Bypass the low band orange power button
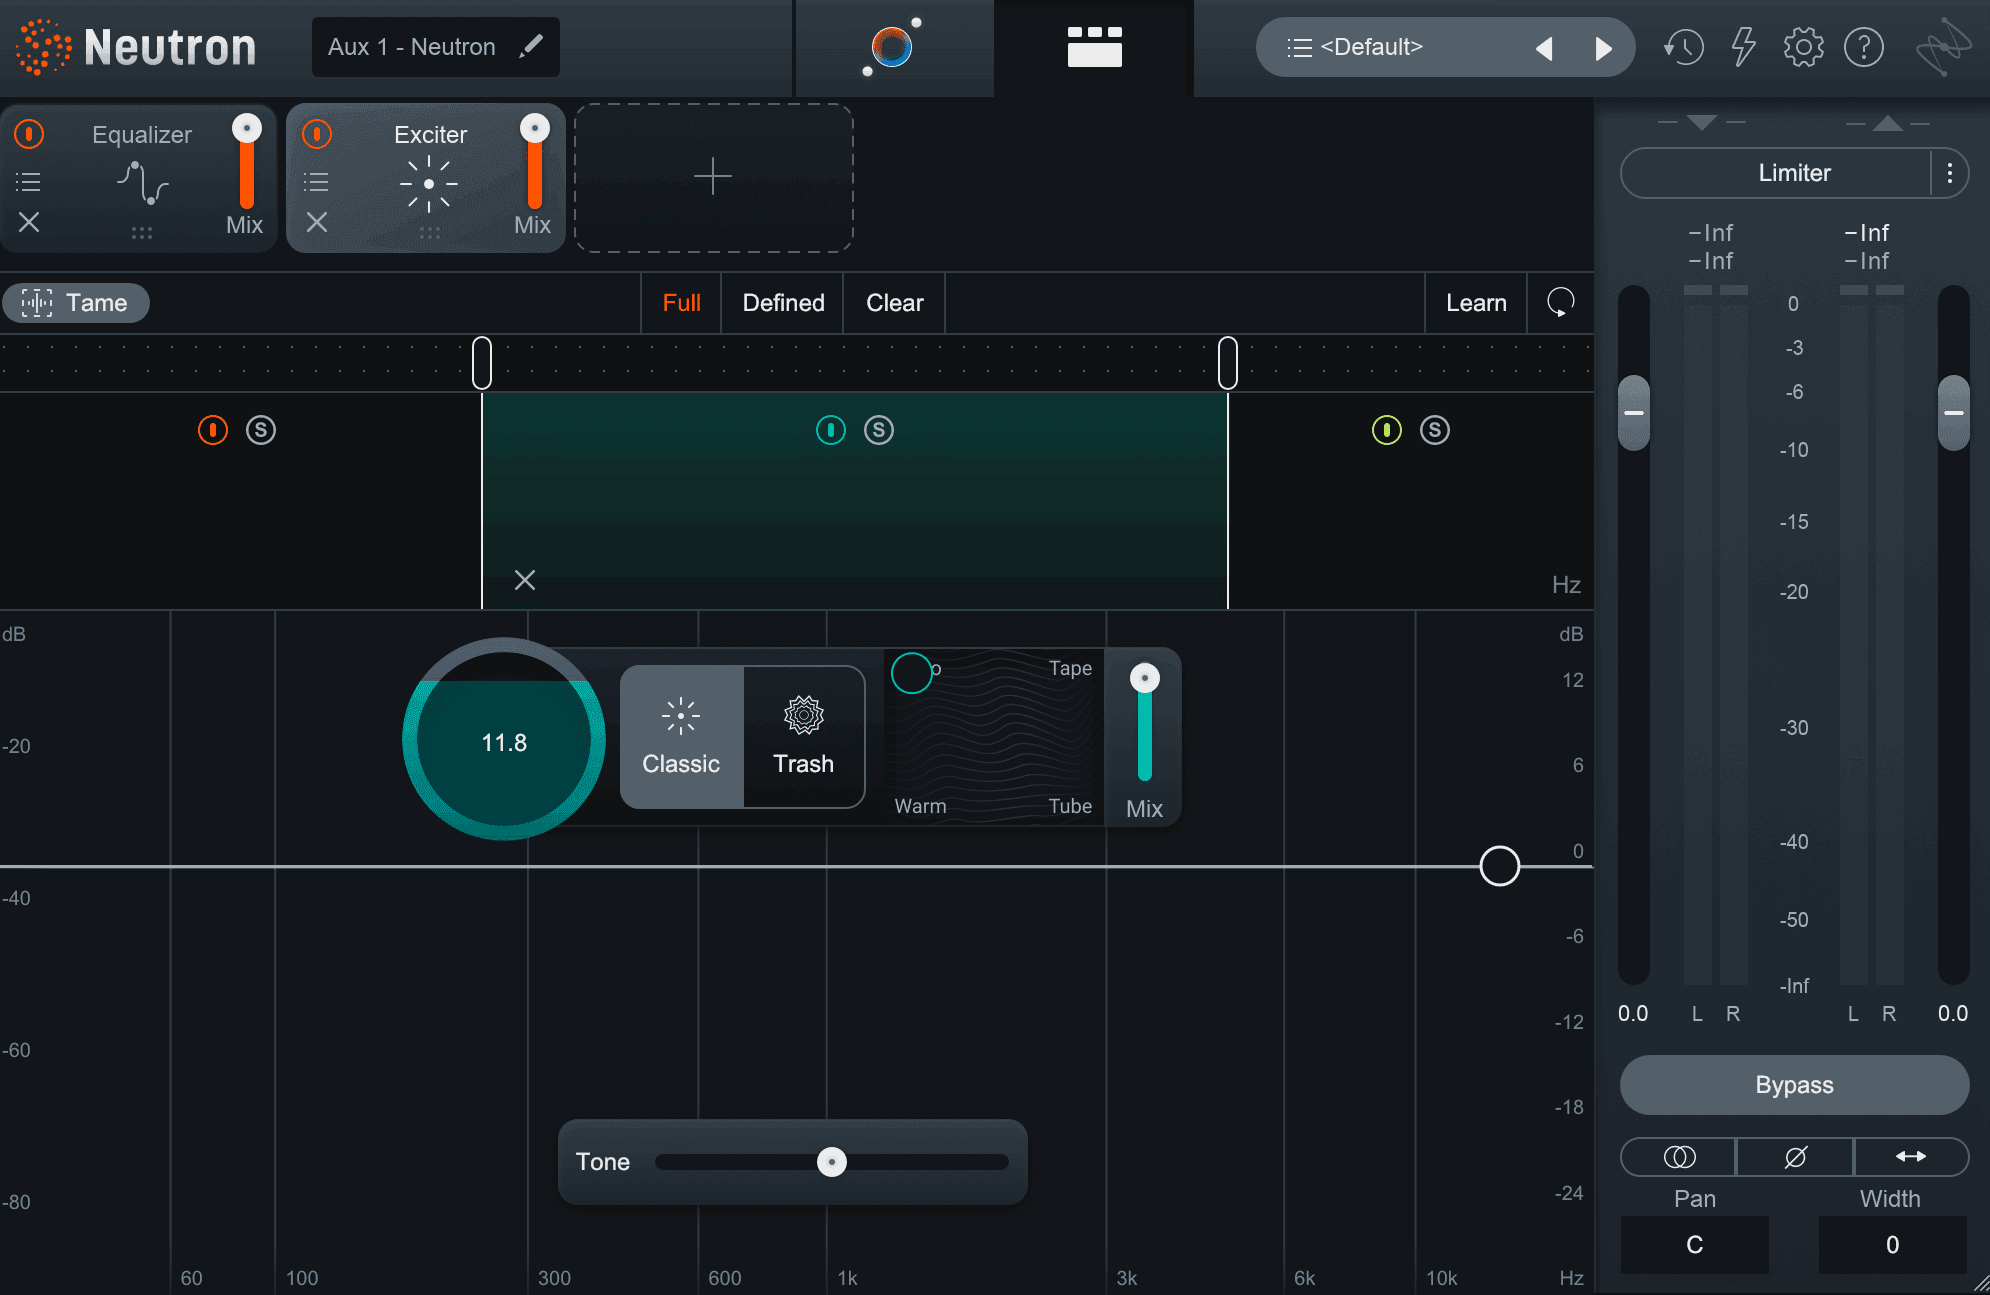Screen dimensions: 1990x1295 pos(213,430)
